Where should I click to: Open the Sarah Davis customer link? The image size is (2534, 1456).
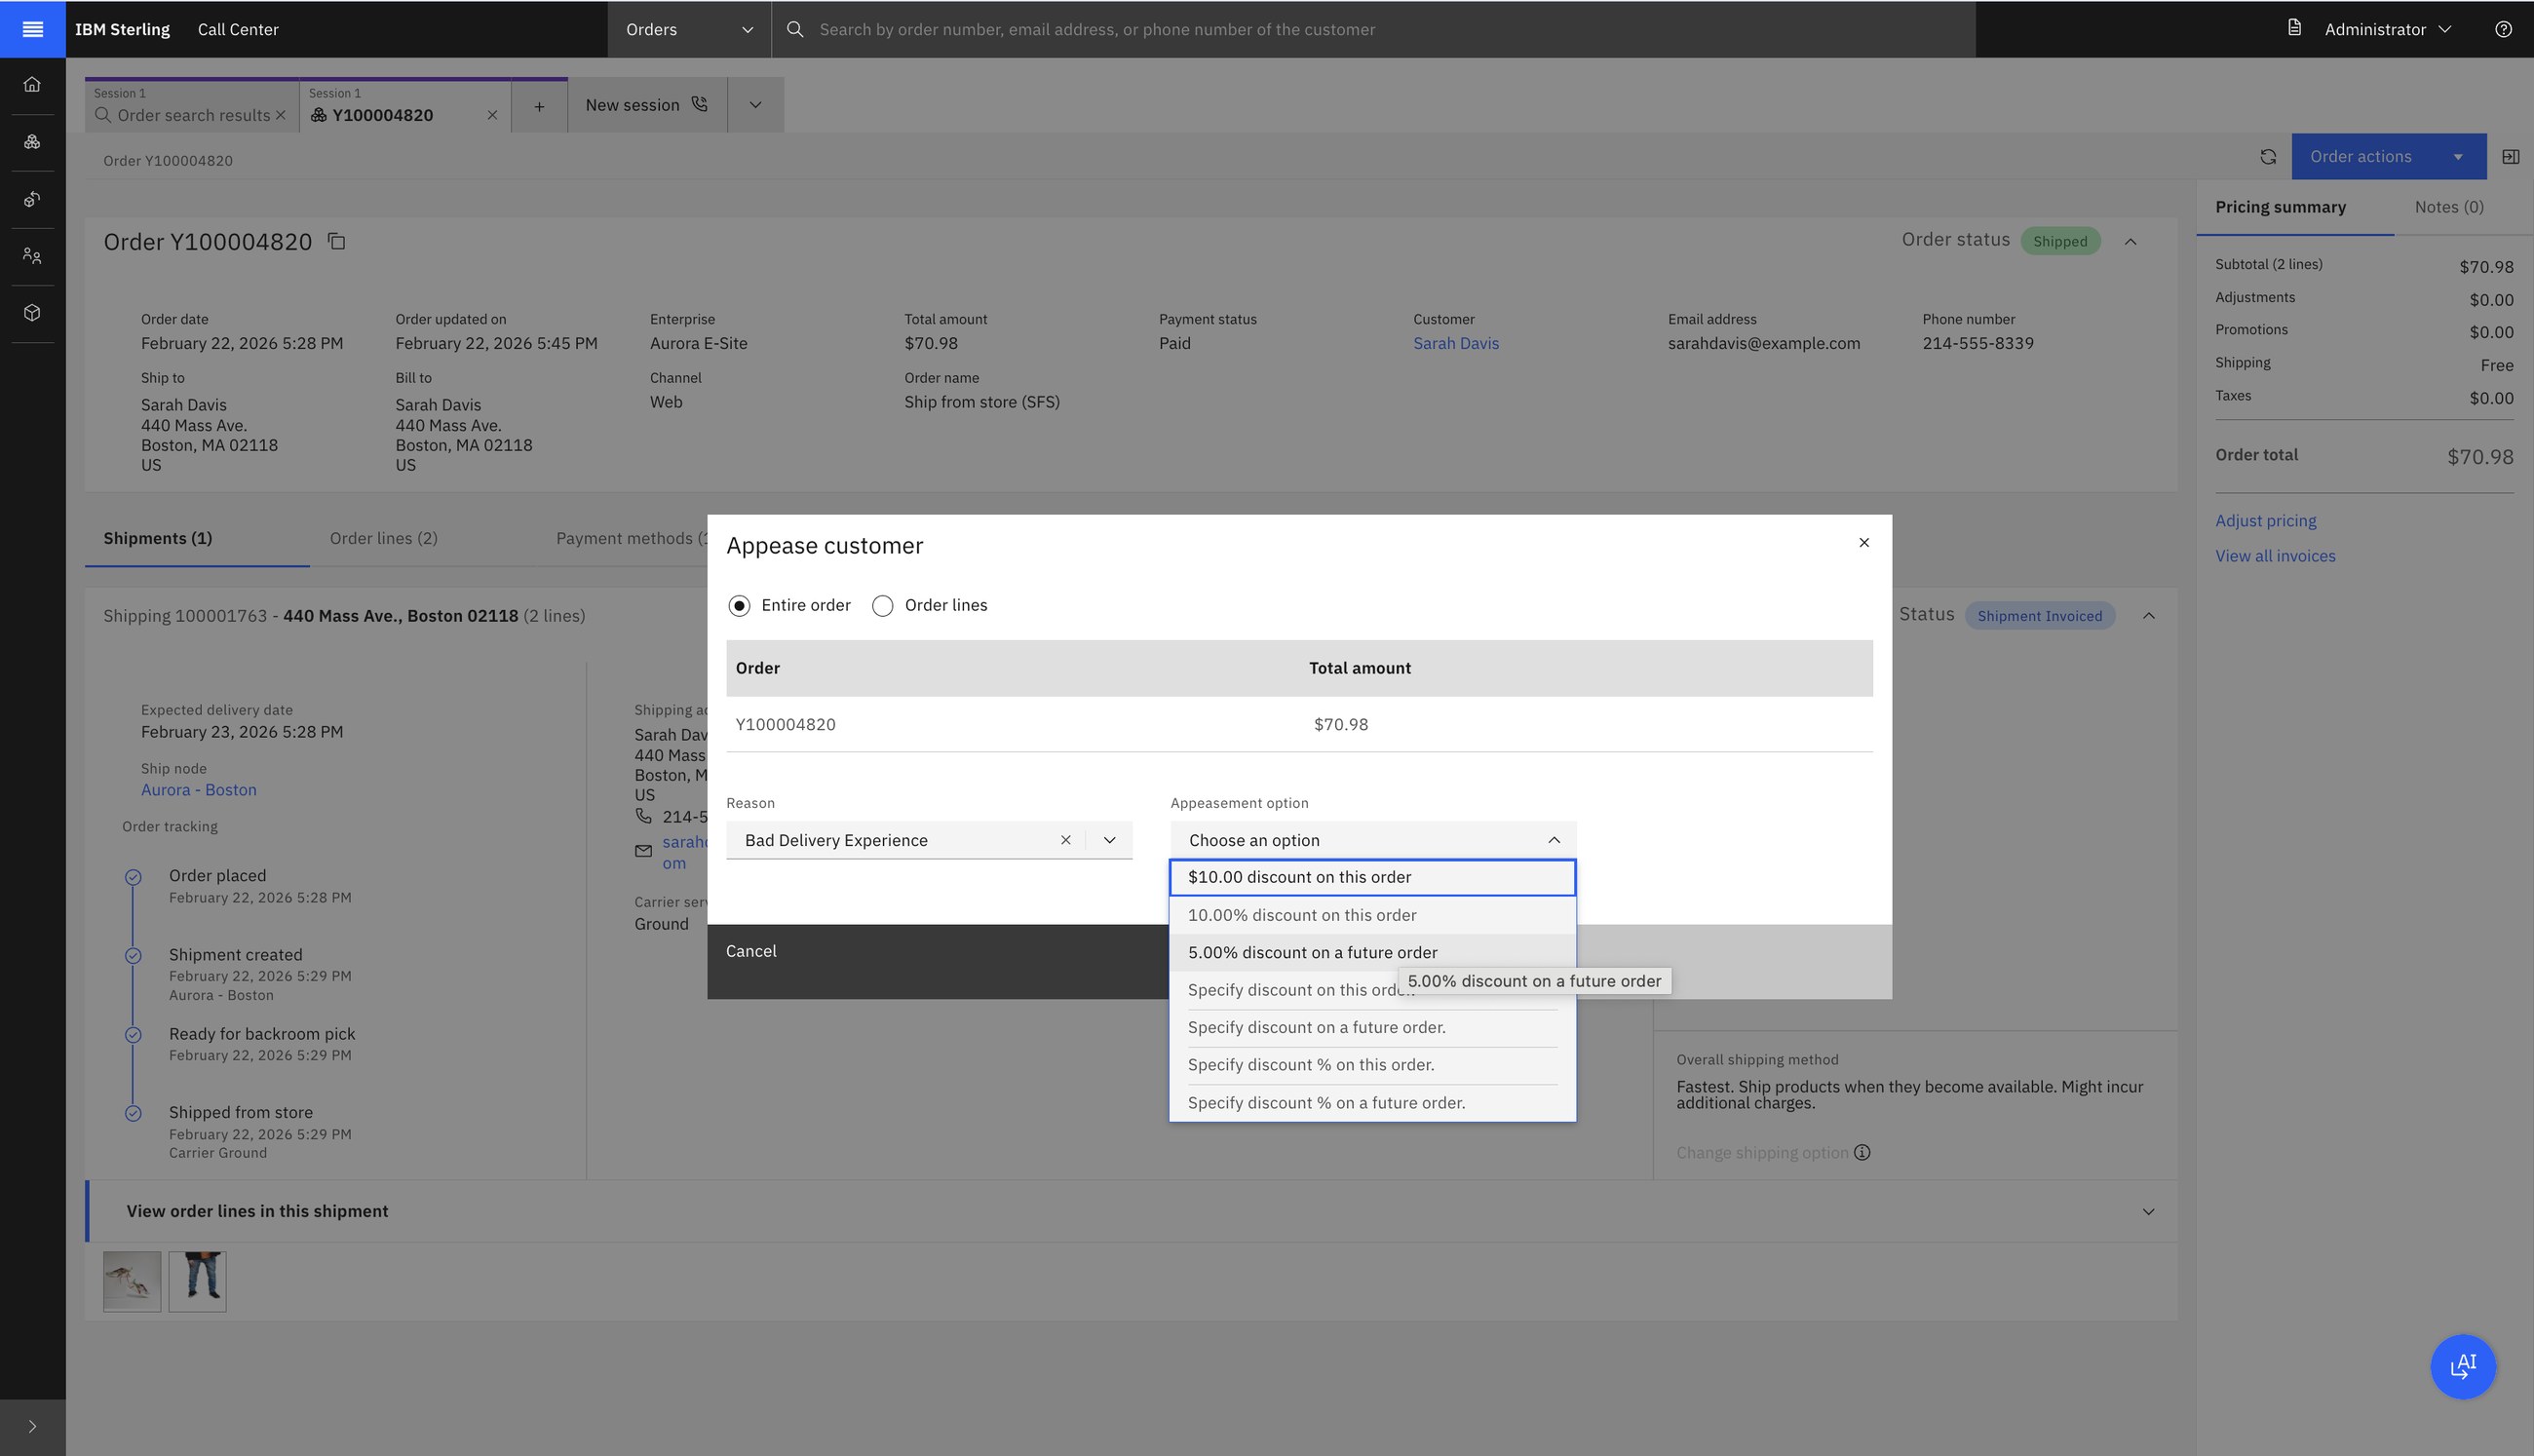(x=1455, y=343)
